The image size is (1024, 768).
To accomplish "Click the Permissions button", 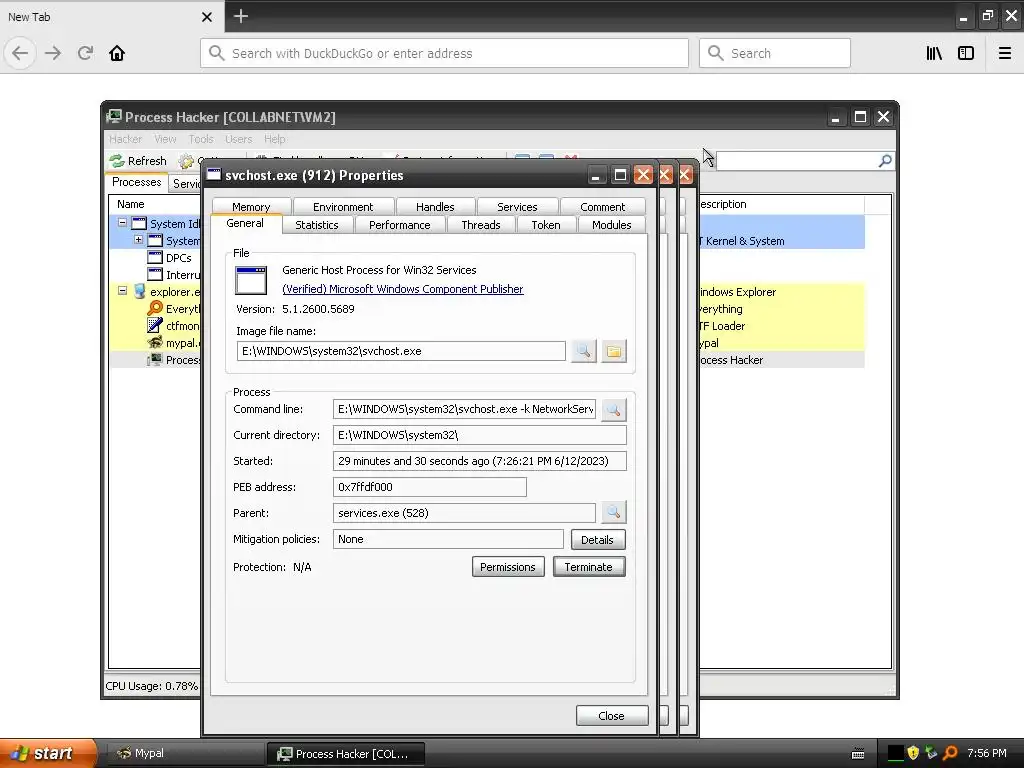I will pos(508,567).
